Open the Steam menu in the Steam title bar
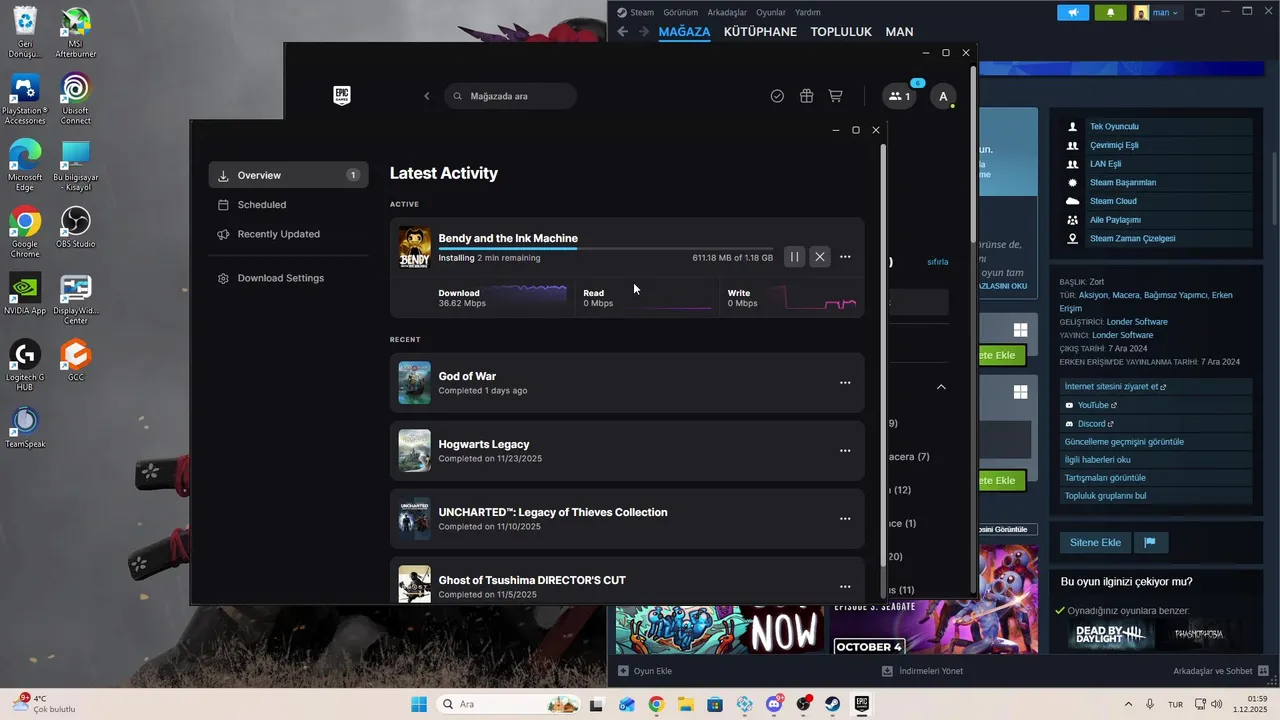The image size is (1280, 720). click(x=642, y=12)
